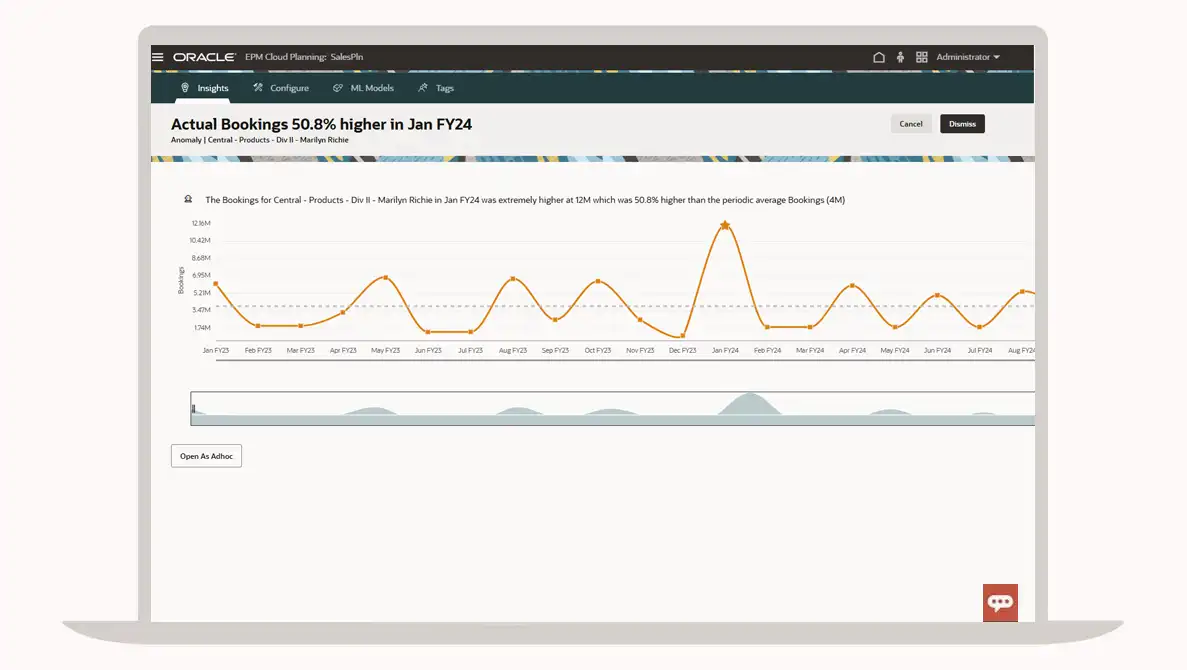This screenshot has width=1187, height=670.
Task: Click the Dec FY23 lowest data point
Action: click(683, 336)
